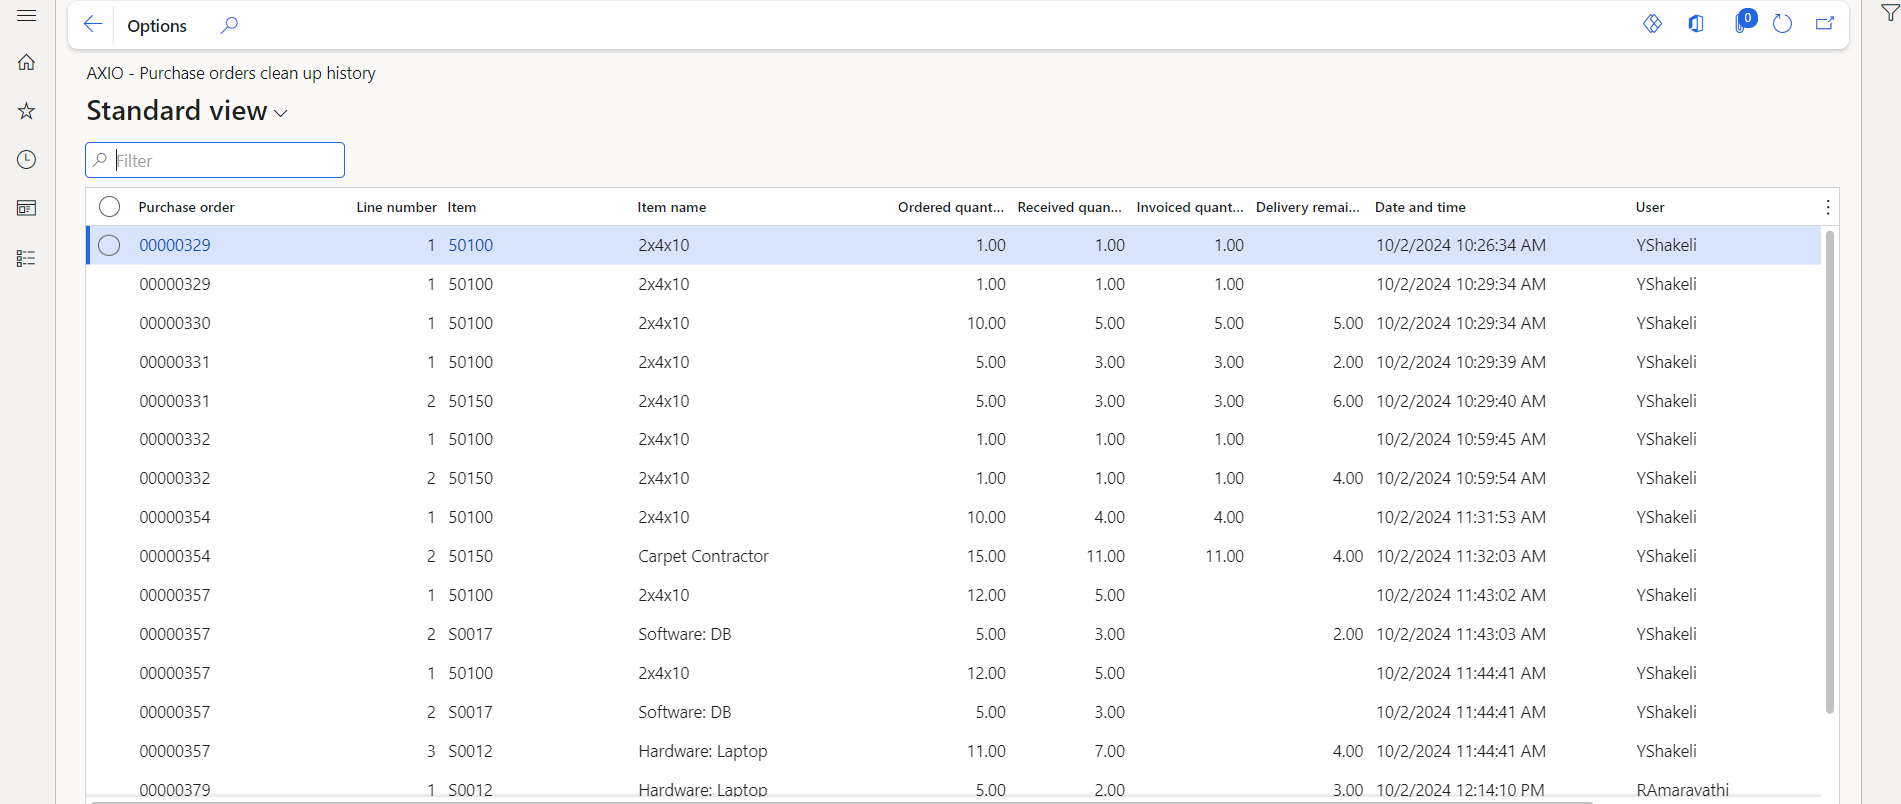Select the first row's checkbox for 00000329
This screenshot has height=804, width=1901.
[110, 246]
